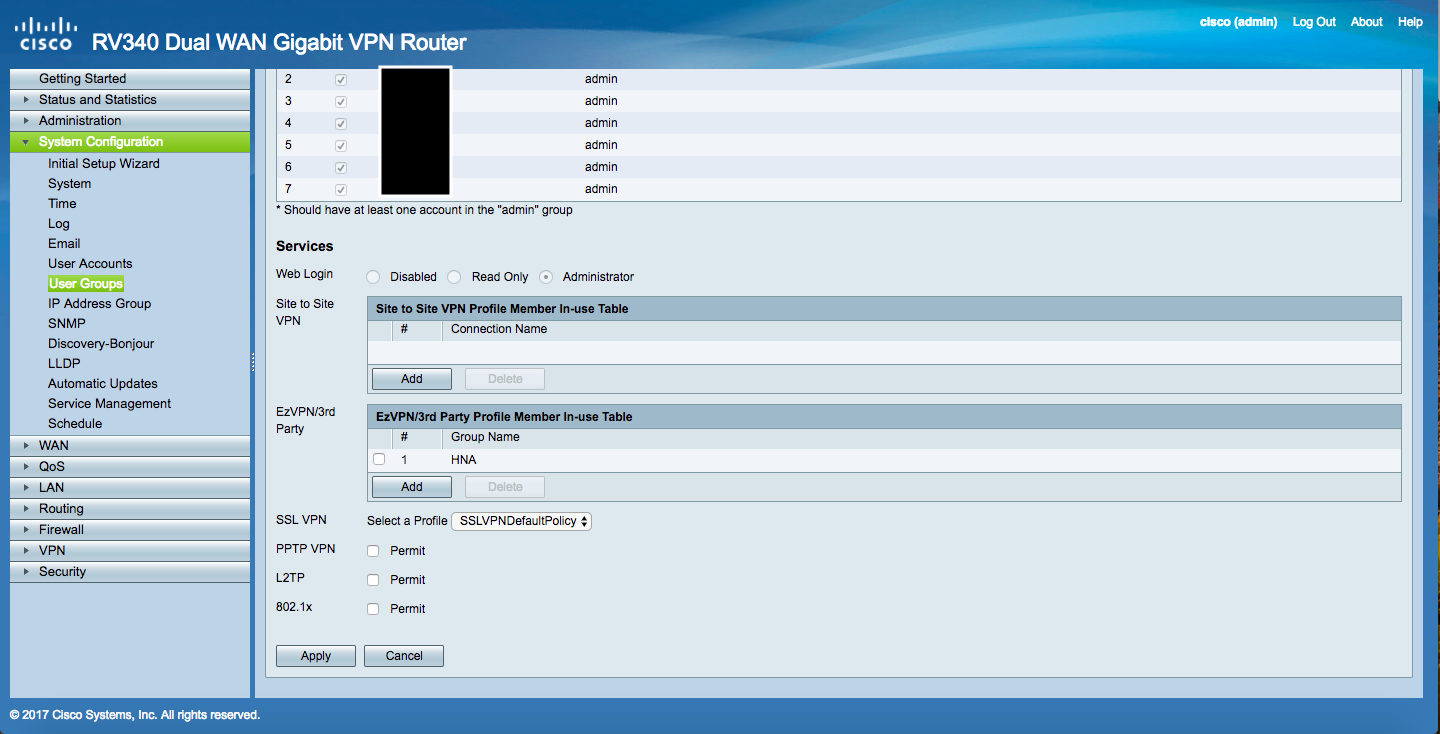Click sidebar splitter handle
Image resolution: width=1440 pixels, height=734 pixels.
coord(253,363)
